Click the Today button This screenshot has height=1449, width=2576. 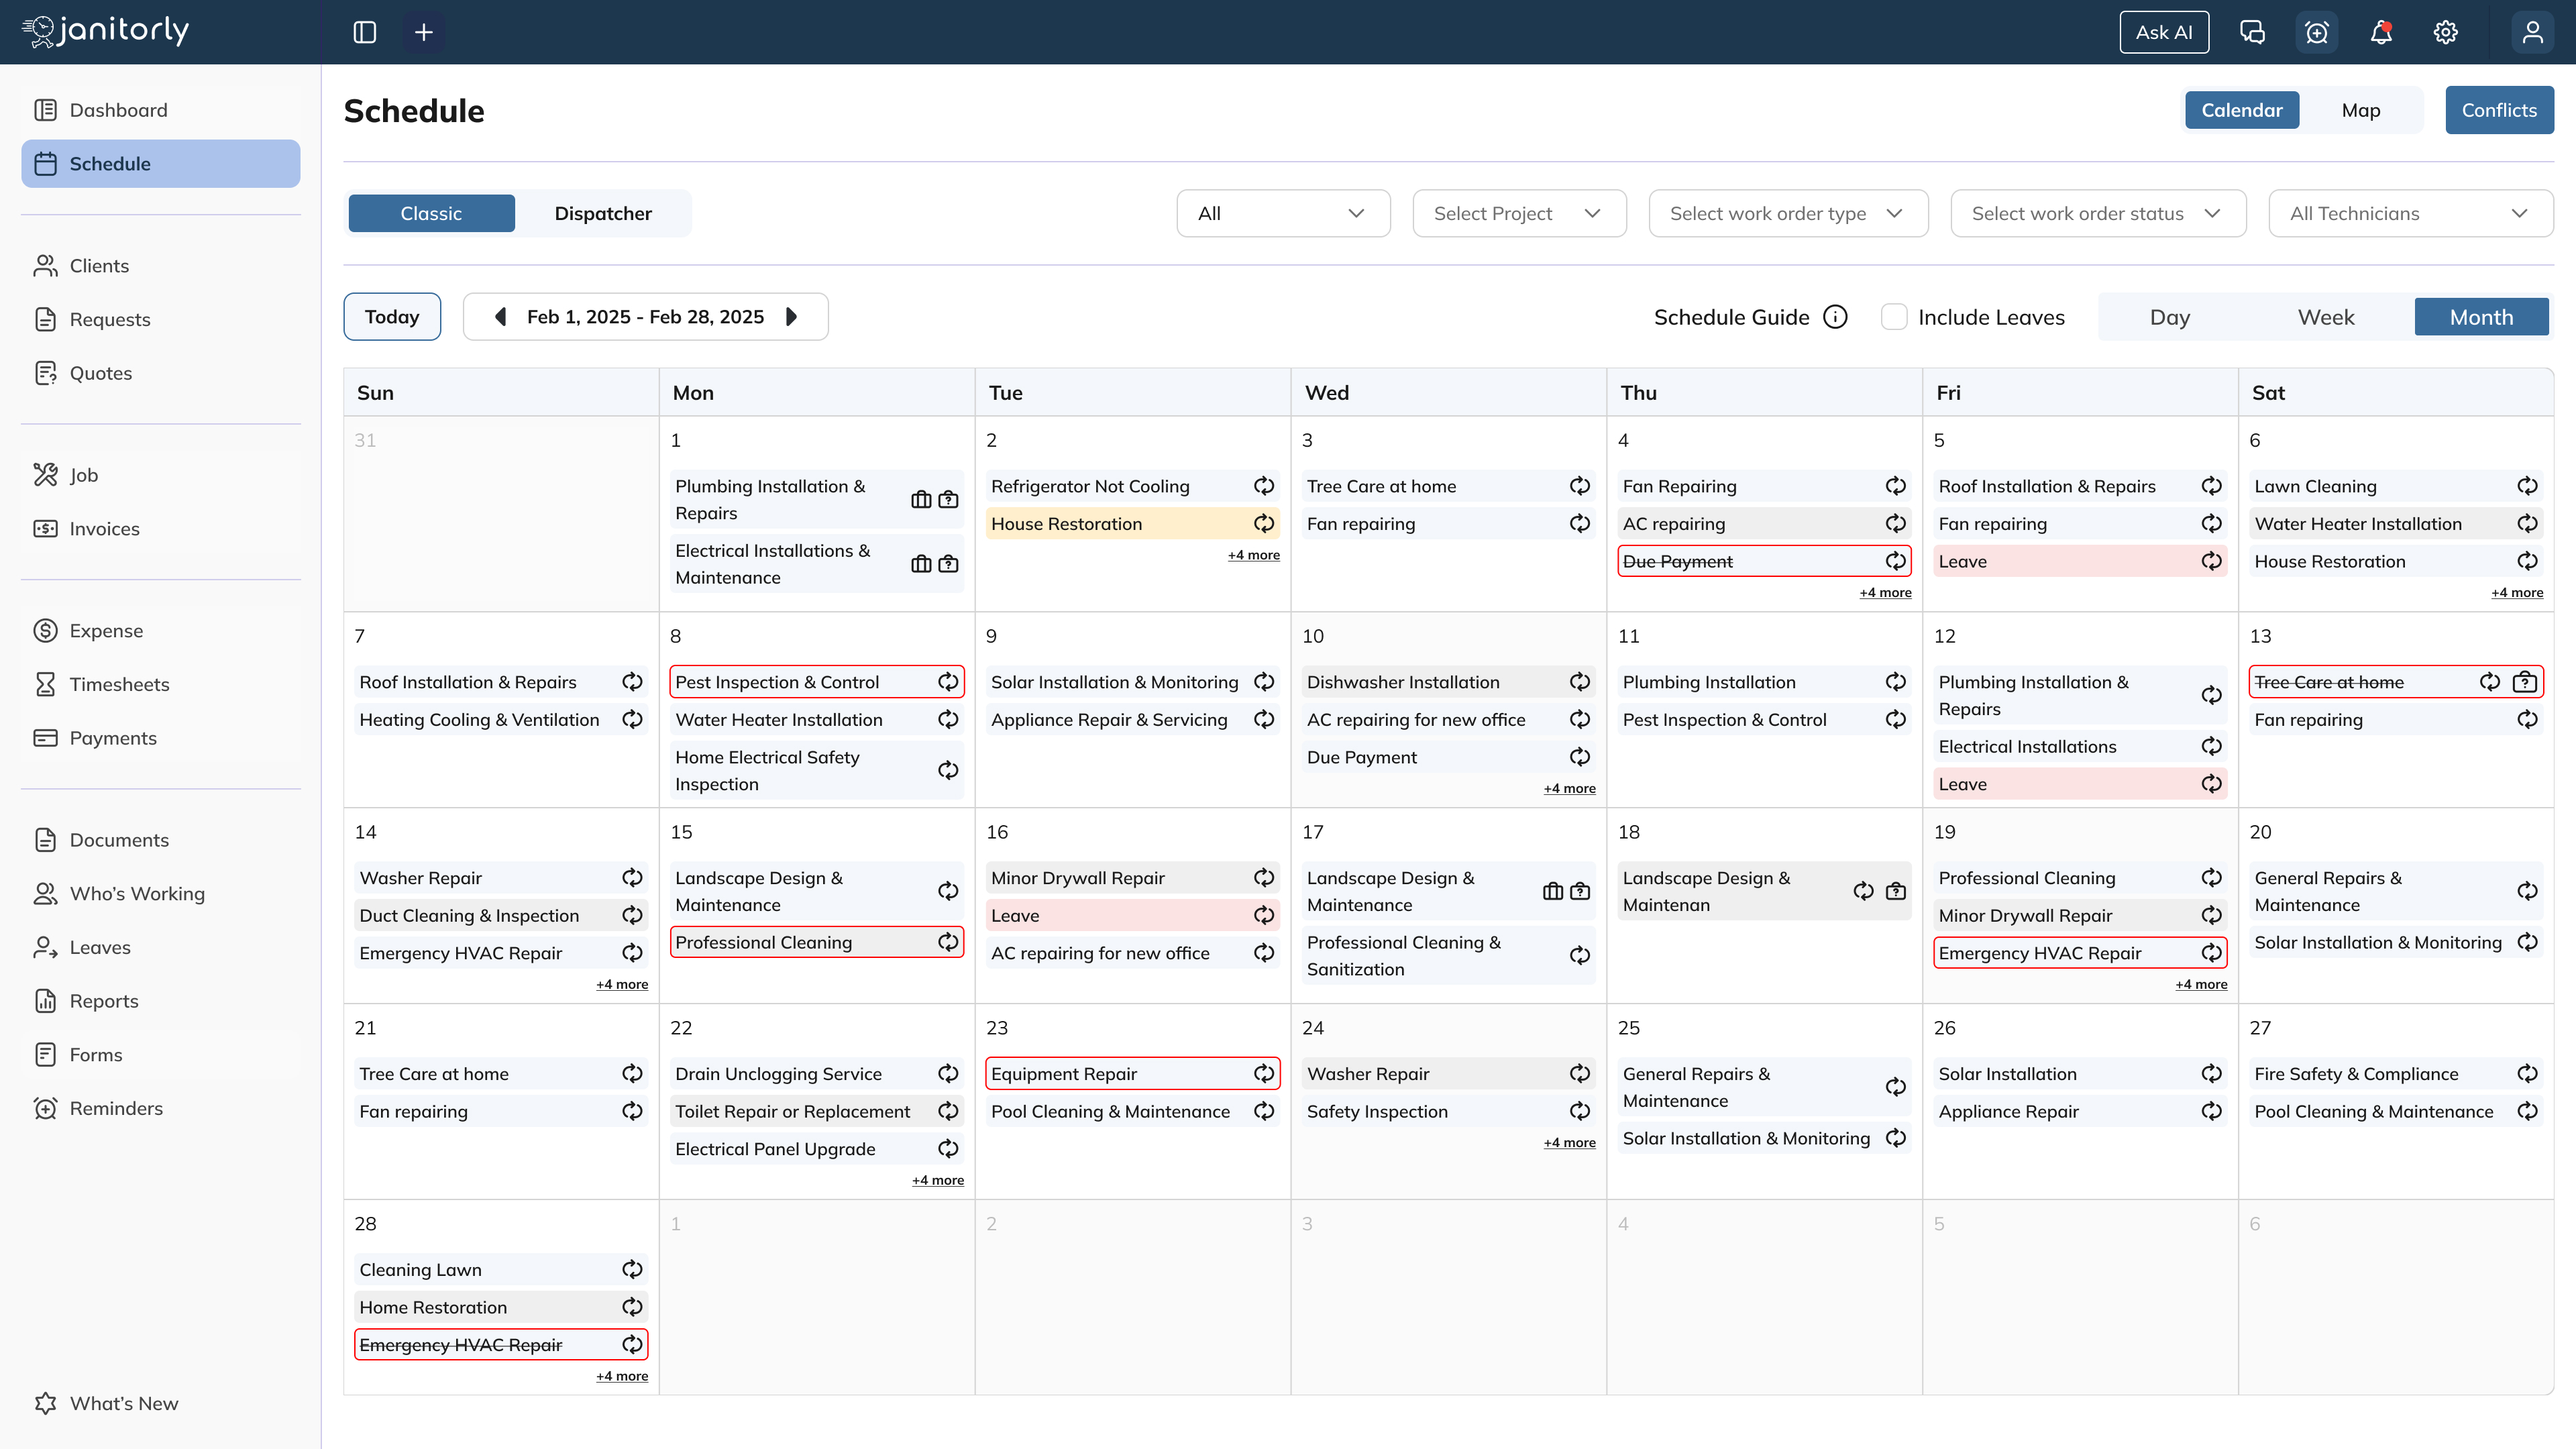point(392,317)
